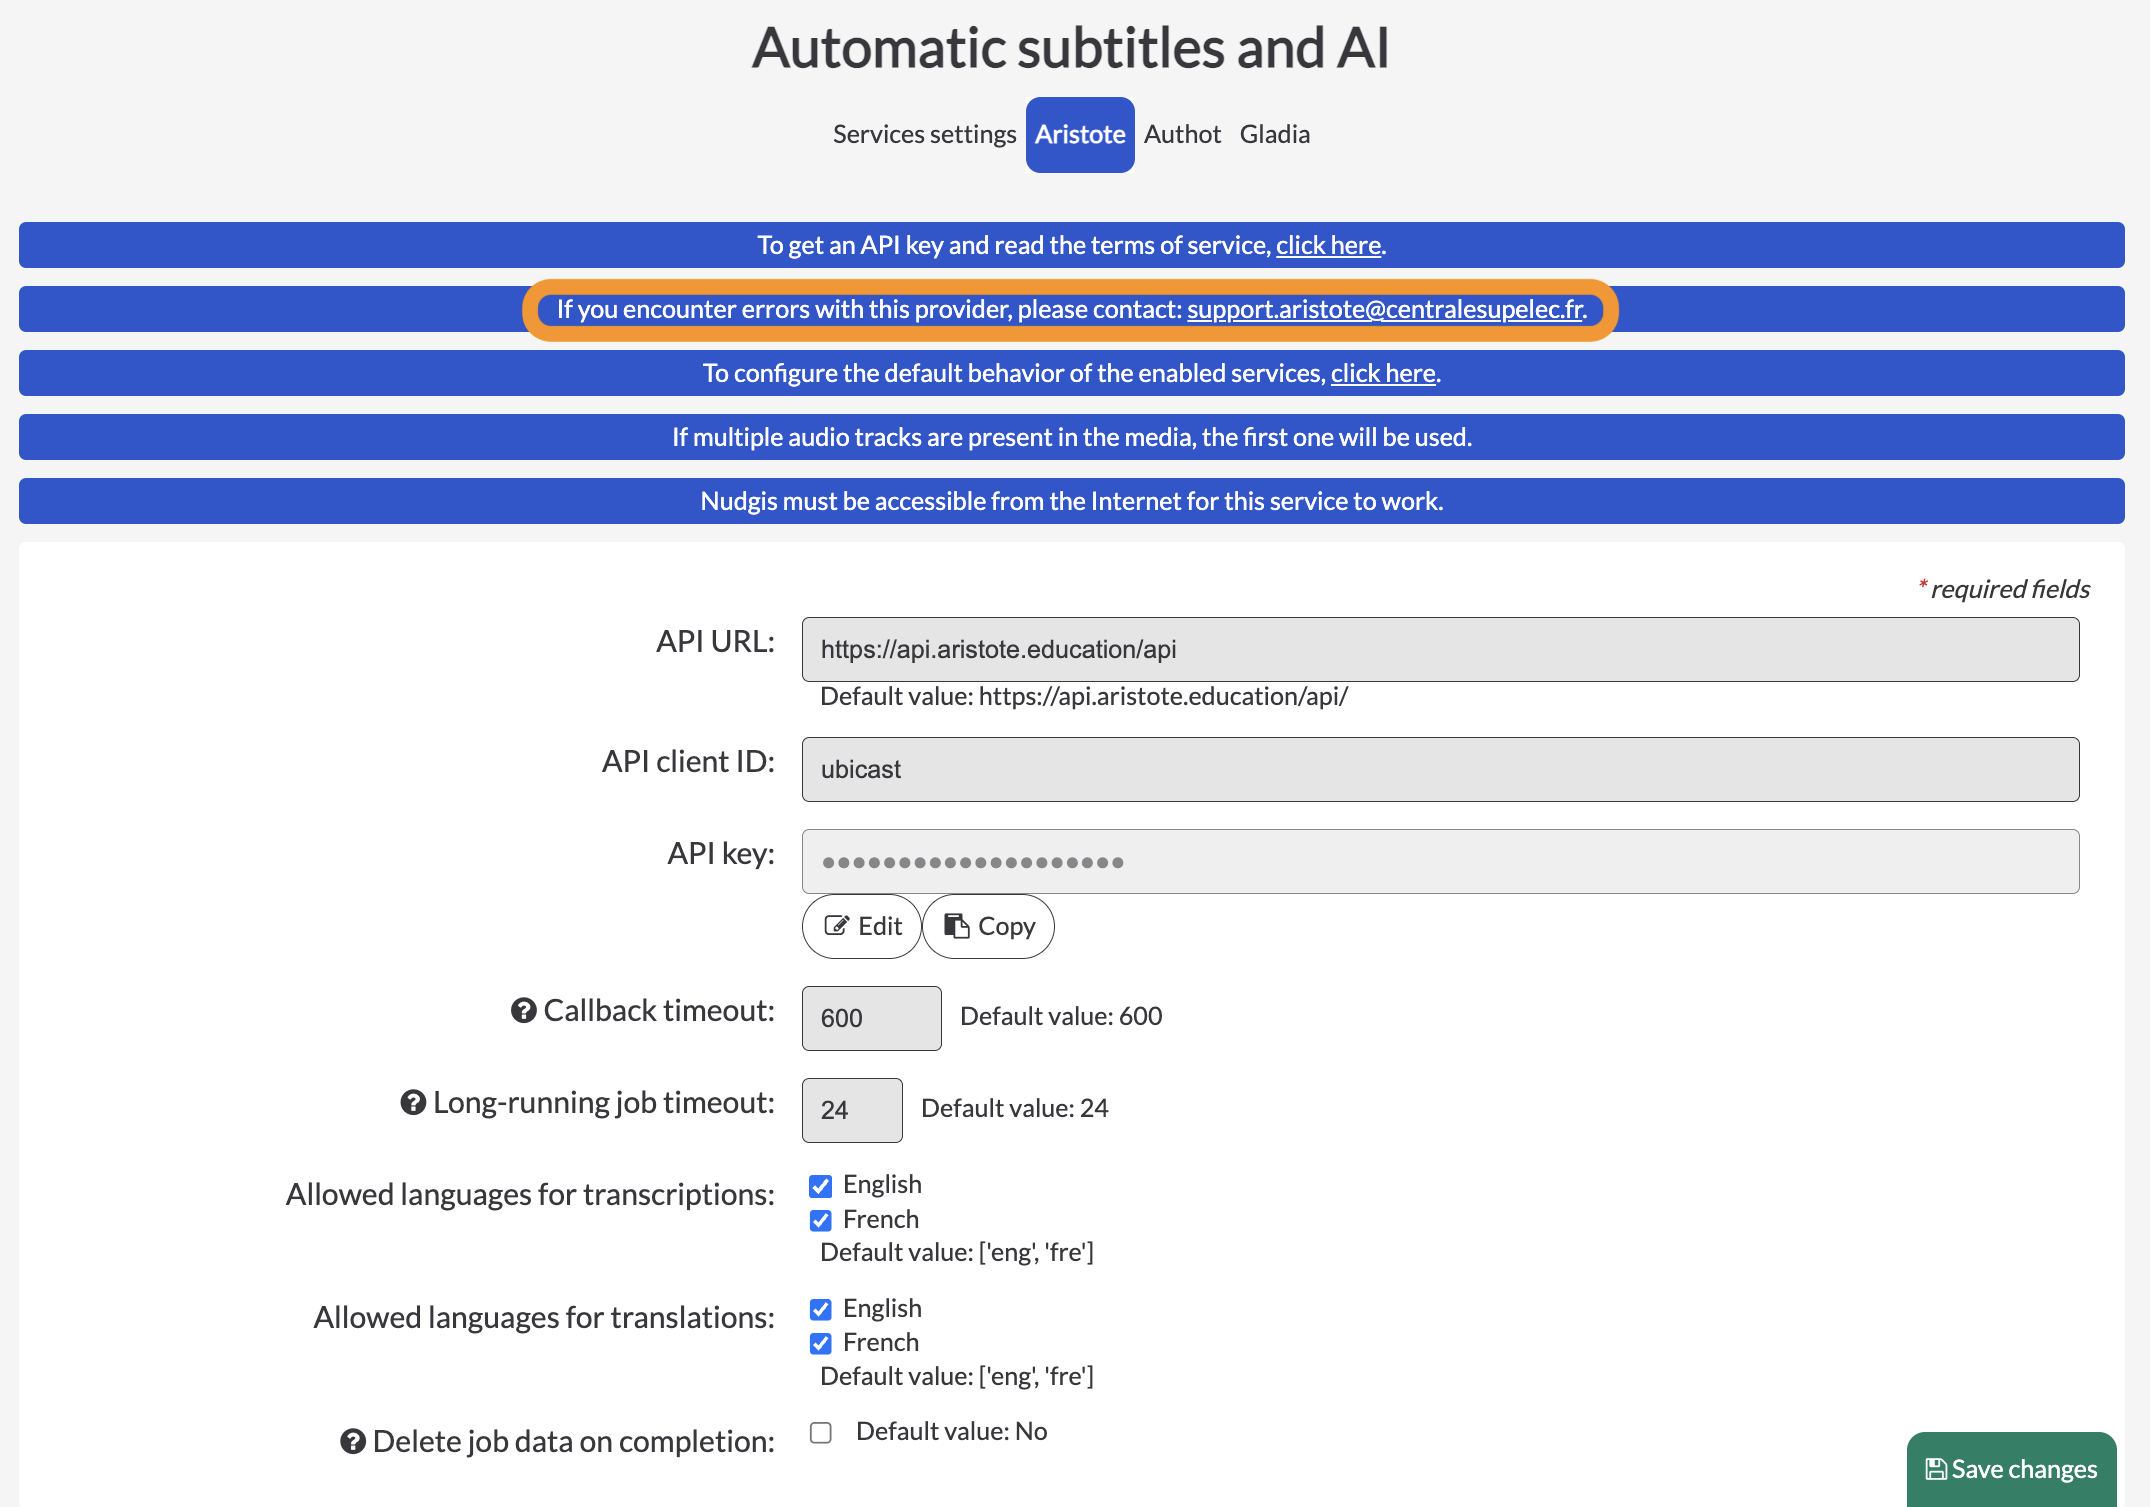Click the Copy button for API key
This screenshot has height=1507, width=2150.
(988, 927)
